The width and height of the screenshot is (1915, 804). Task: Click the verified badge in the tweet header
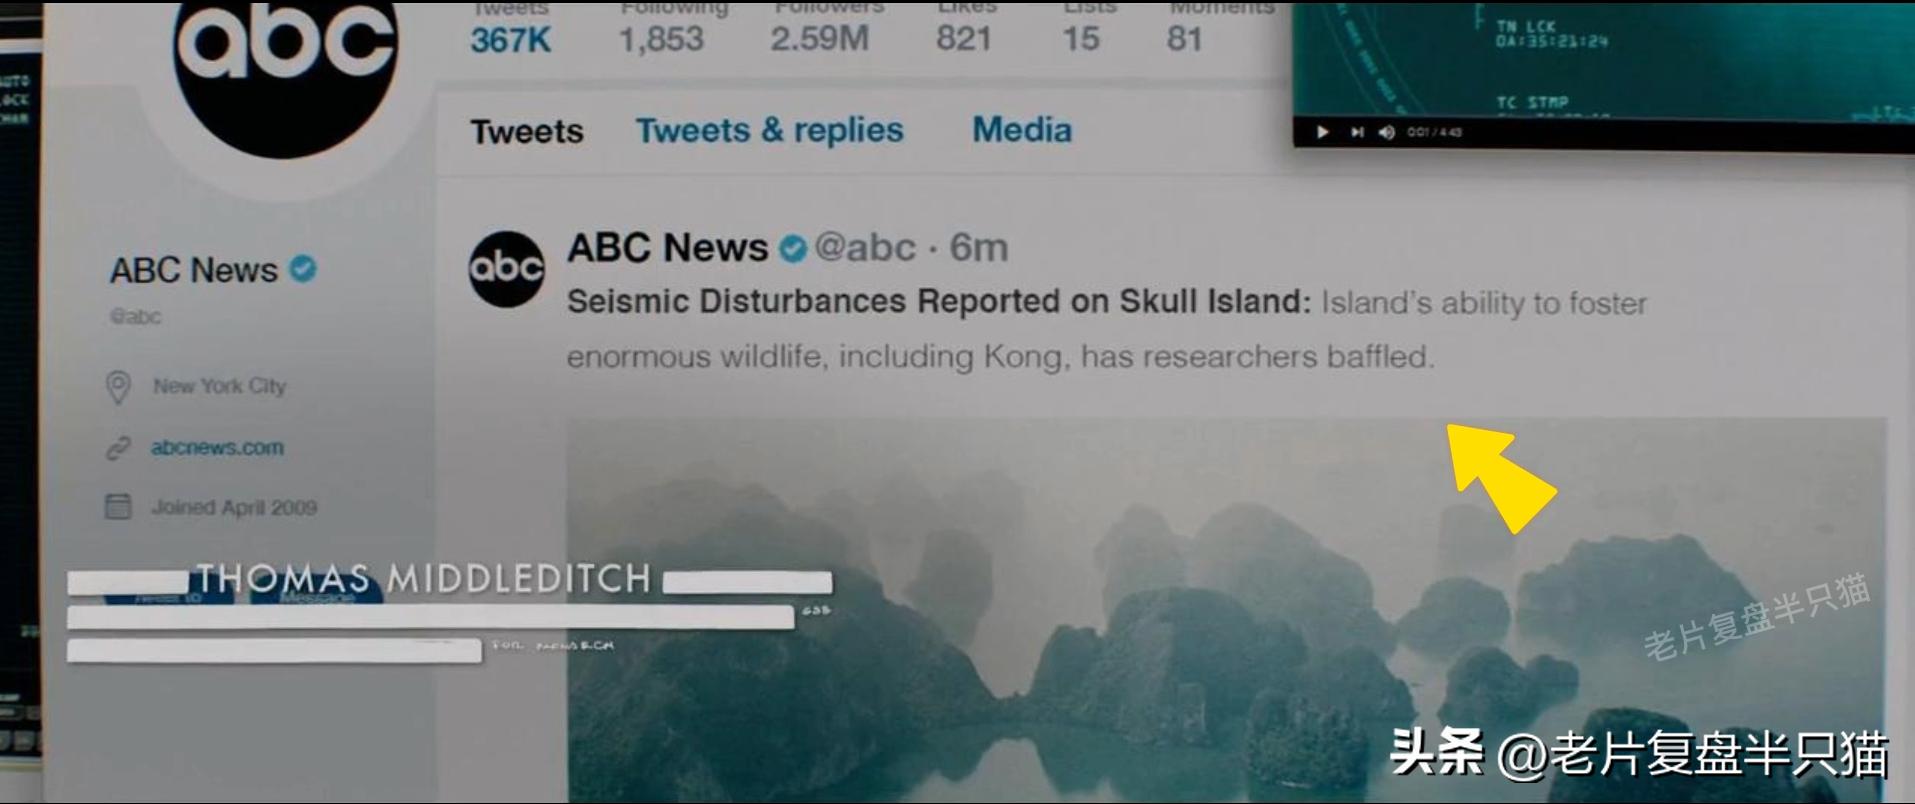click(x=793, y=248)
